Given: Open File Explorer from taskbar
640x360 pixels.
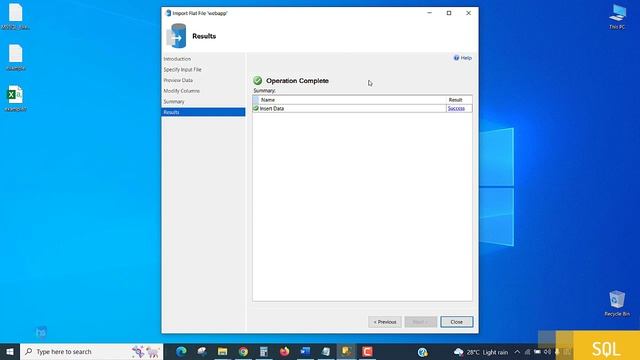Looking at the screenshot, I should [x=222, y=351].
